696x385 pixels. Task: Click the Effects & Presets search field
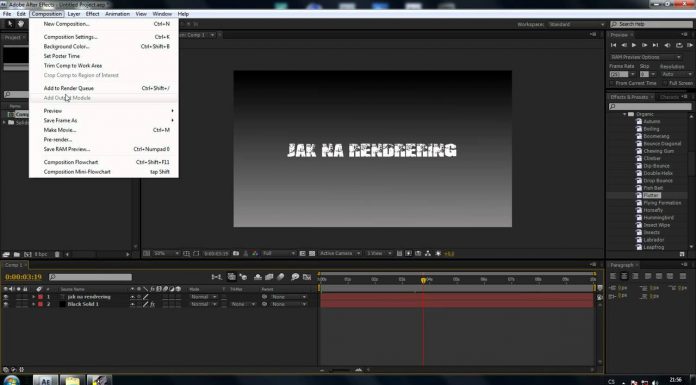pyautogui.click(x=650, y=107)
